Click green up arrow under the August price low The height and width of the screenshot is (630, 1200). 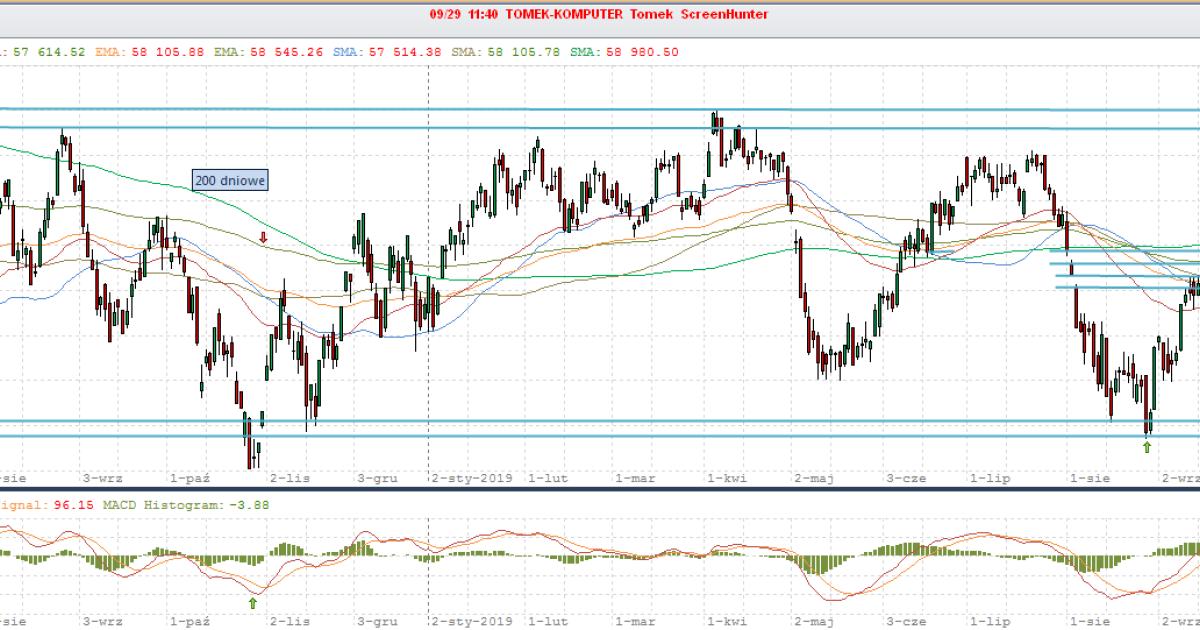pos(1147,447)
